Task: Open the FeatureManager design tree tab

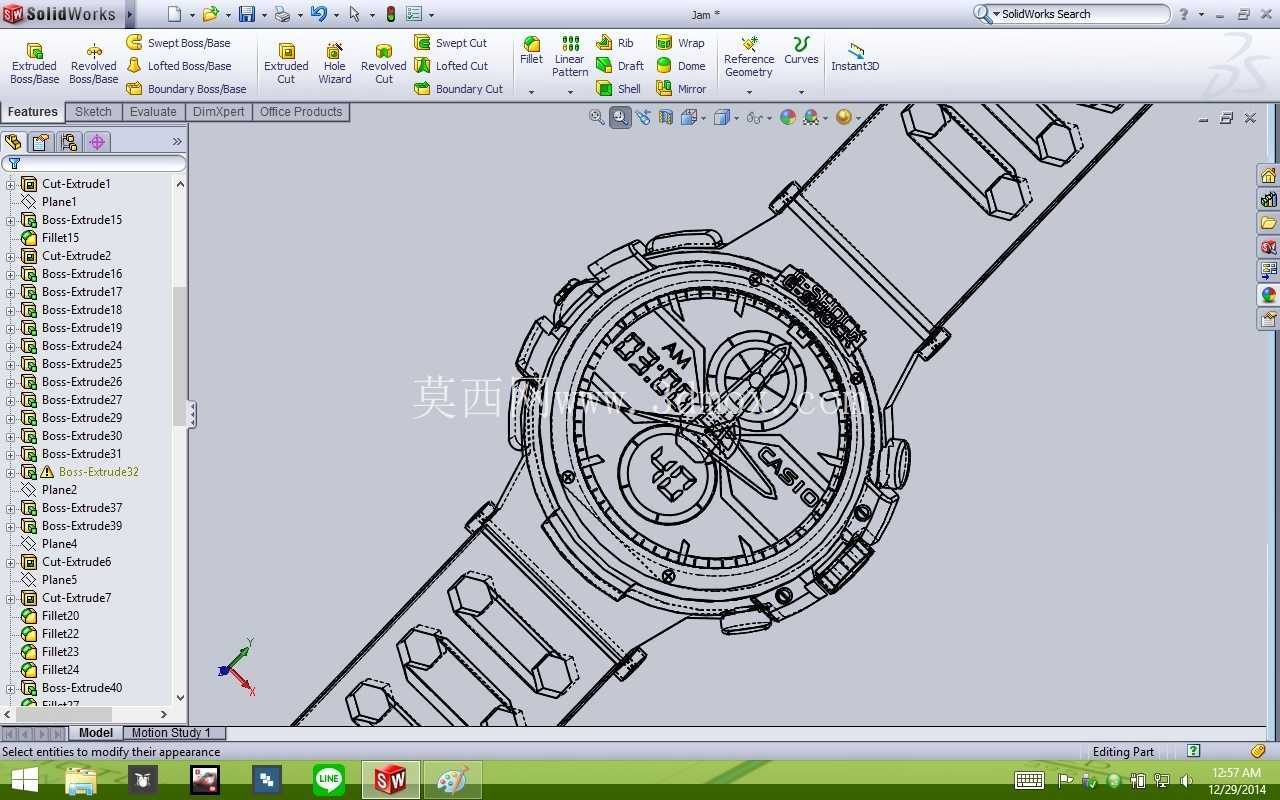Action: coord(14,142)
